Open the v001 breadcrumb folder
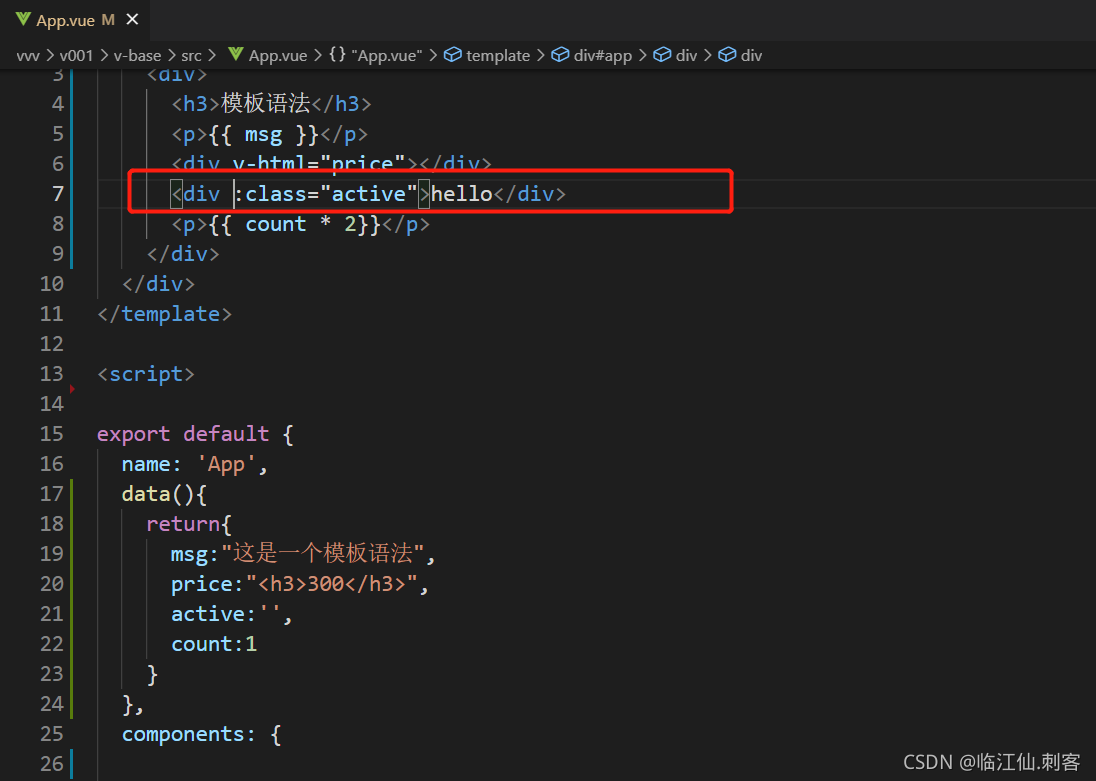This screenshot has height=781, width=1096. [x=75, y=55]
